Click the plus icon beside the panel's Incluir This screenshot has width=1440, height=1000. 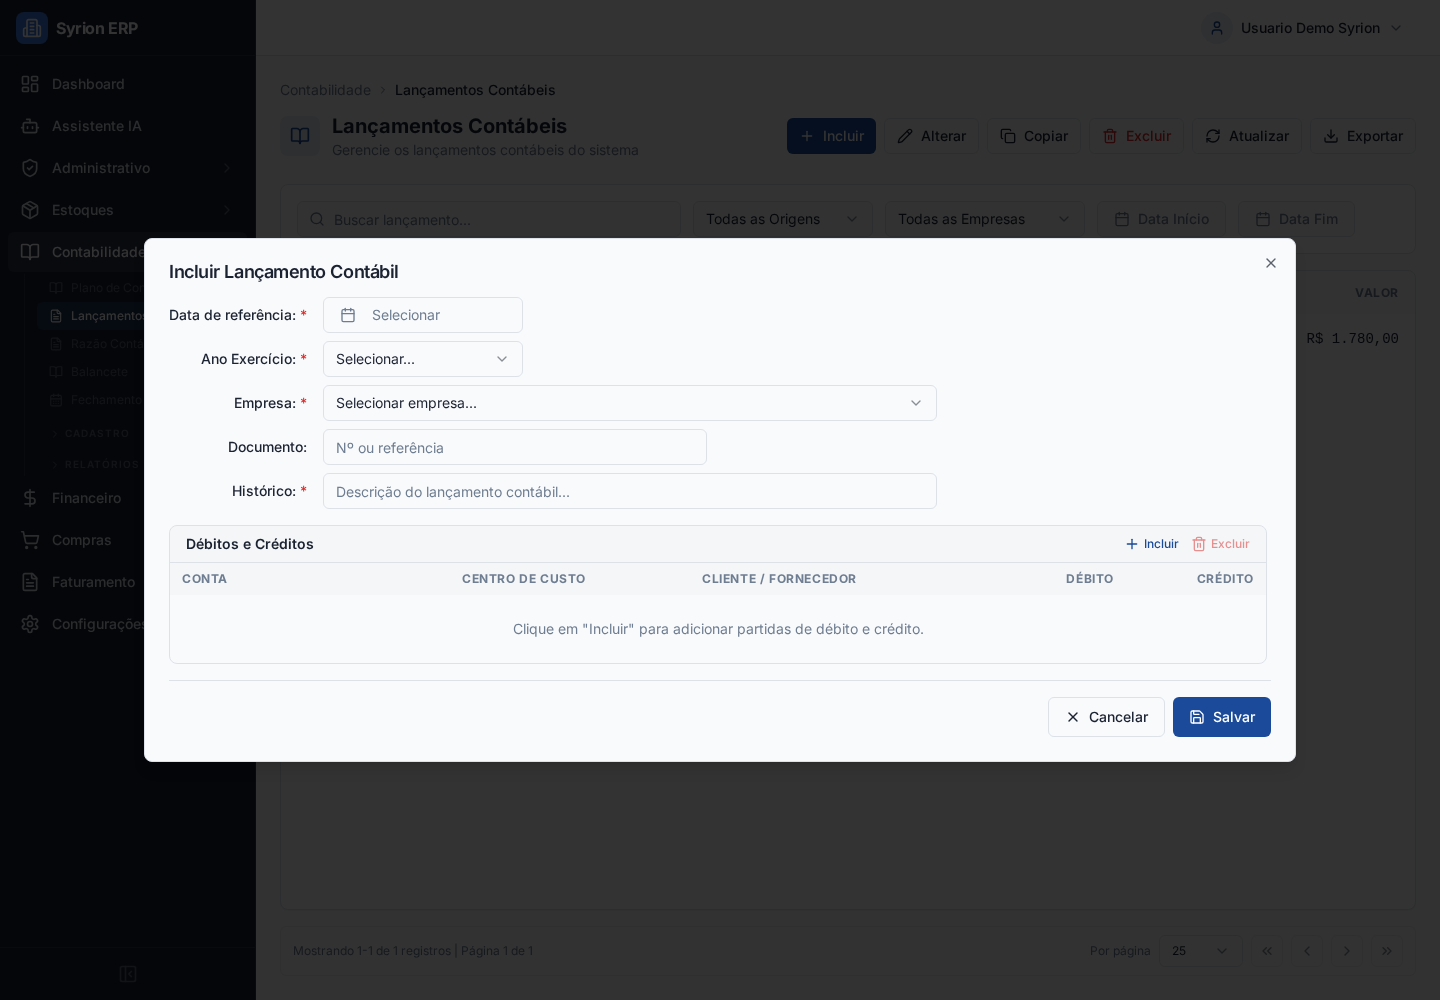[x=1132, y=544]
